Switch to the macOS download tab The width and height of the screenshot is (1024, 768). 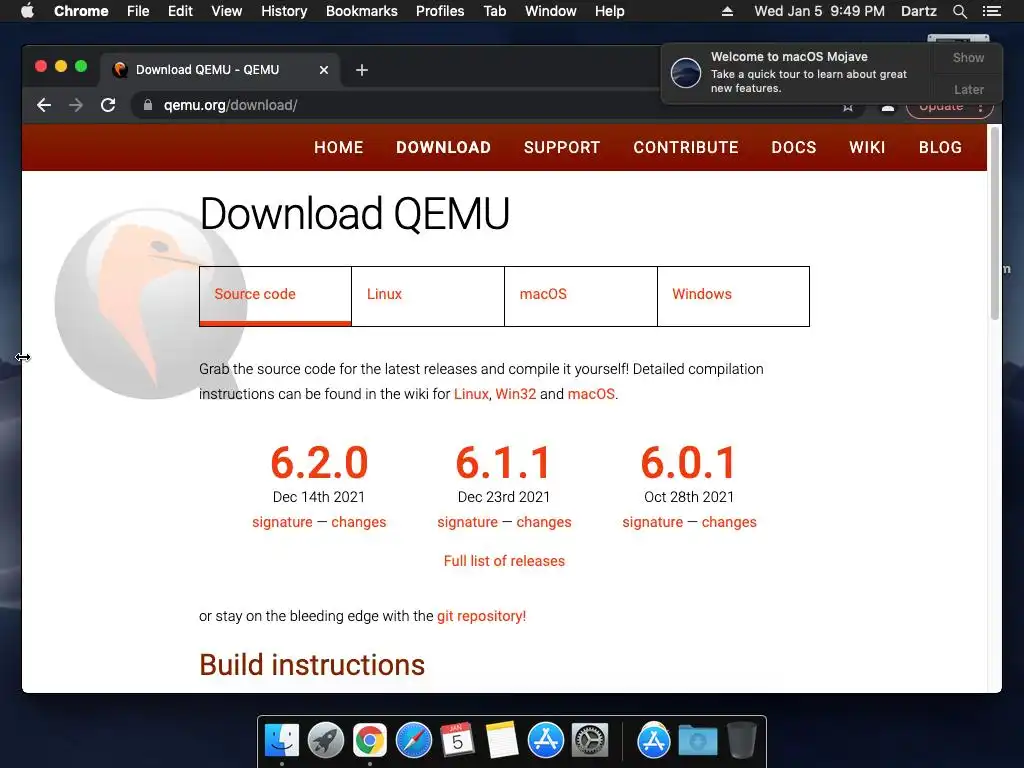(x=581, y=296)
